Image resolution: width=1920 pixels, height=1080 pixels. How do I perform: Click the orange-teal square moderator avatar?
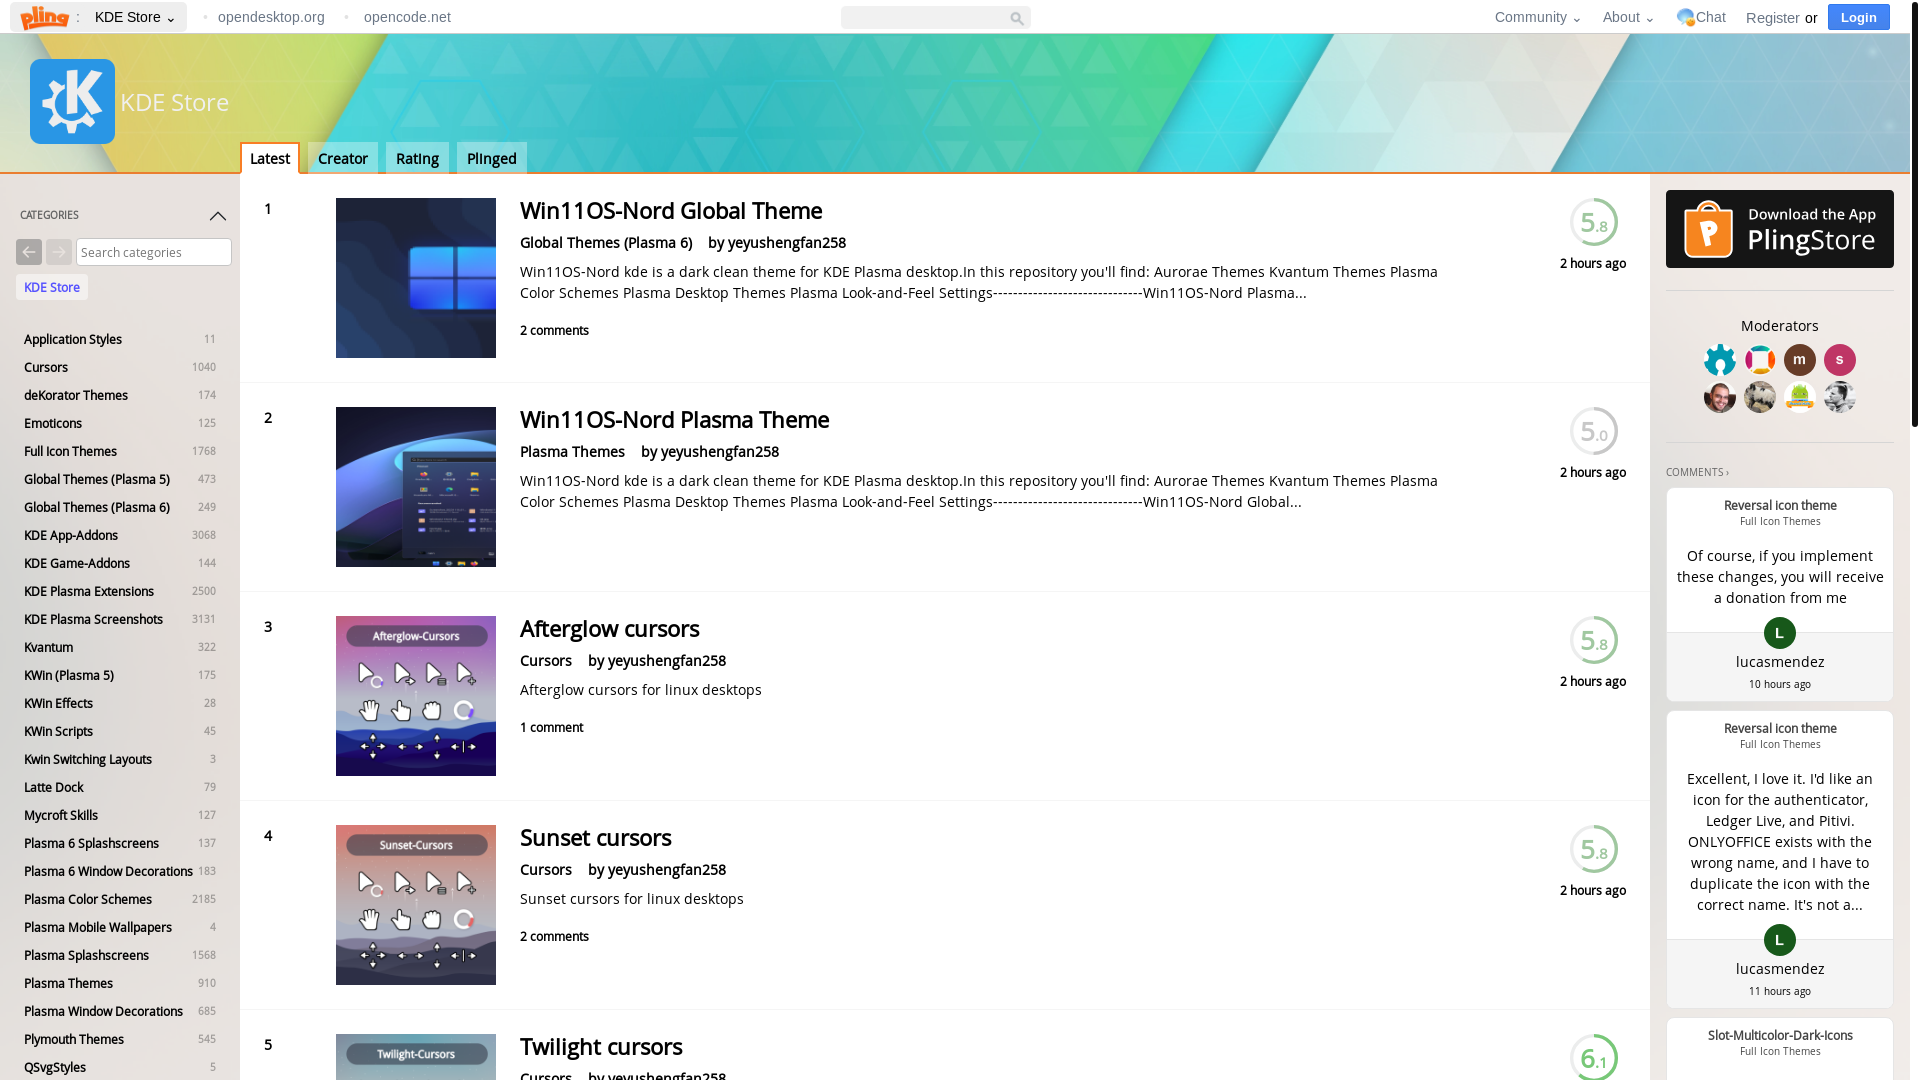coord(1759,360)
